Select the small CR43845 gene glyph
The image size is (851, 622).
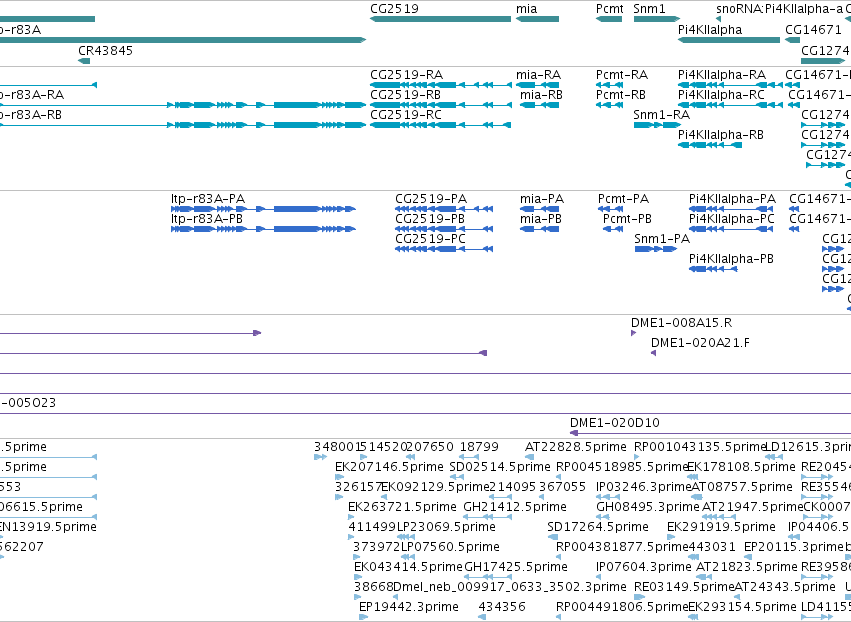[x=84, y=61]
